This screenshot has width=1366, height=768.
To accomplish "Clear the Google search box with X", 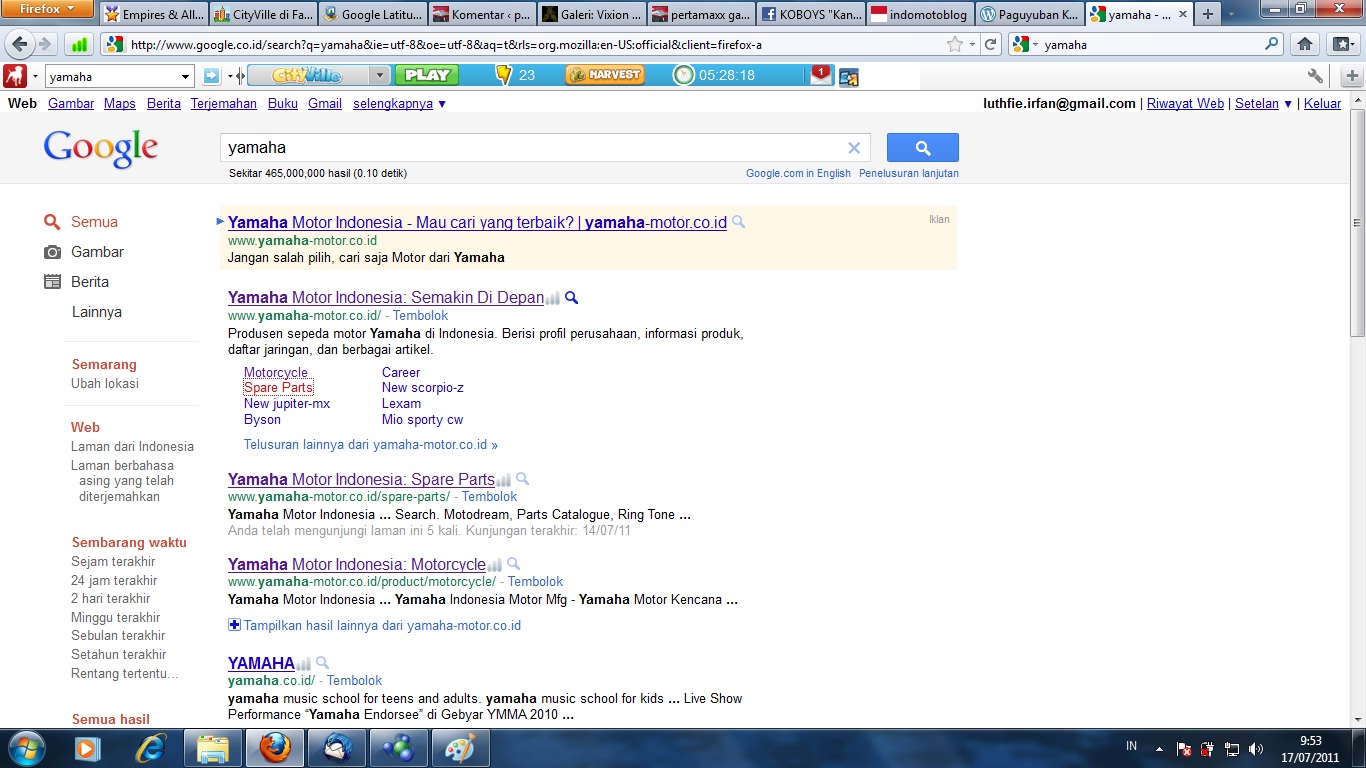I will pos(854,148).
